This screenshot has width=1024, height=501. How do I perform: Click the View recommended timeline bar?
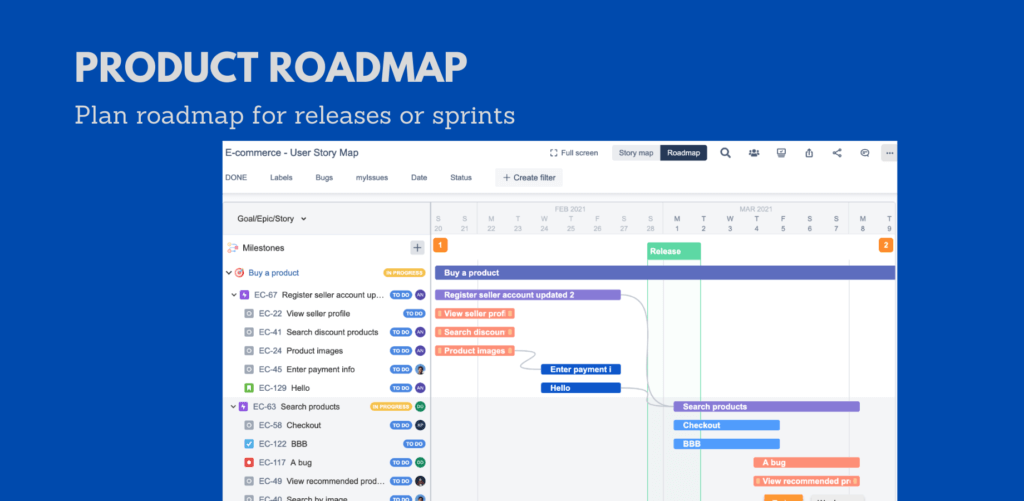tap(807, 481)
